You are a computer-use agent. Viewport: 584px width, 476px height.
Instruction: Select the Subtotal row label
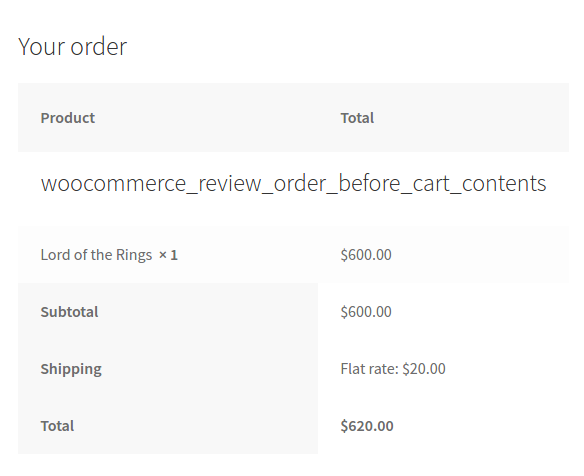coord(69,312)
